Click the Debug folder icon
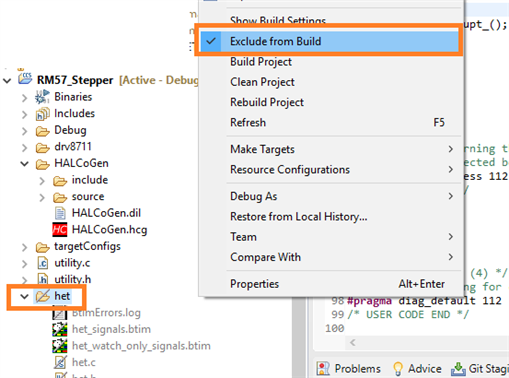This screenshot has height=378, width=509. pyautogui.click(x=43, y=131)
